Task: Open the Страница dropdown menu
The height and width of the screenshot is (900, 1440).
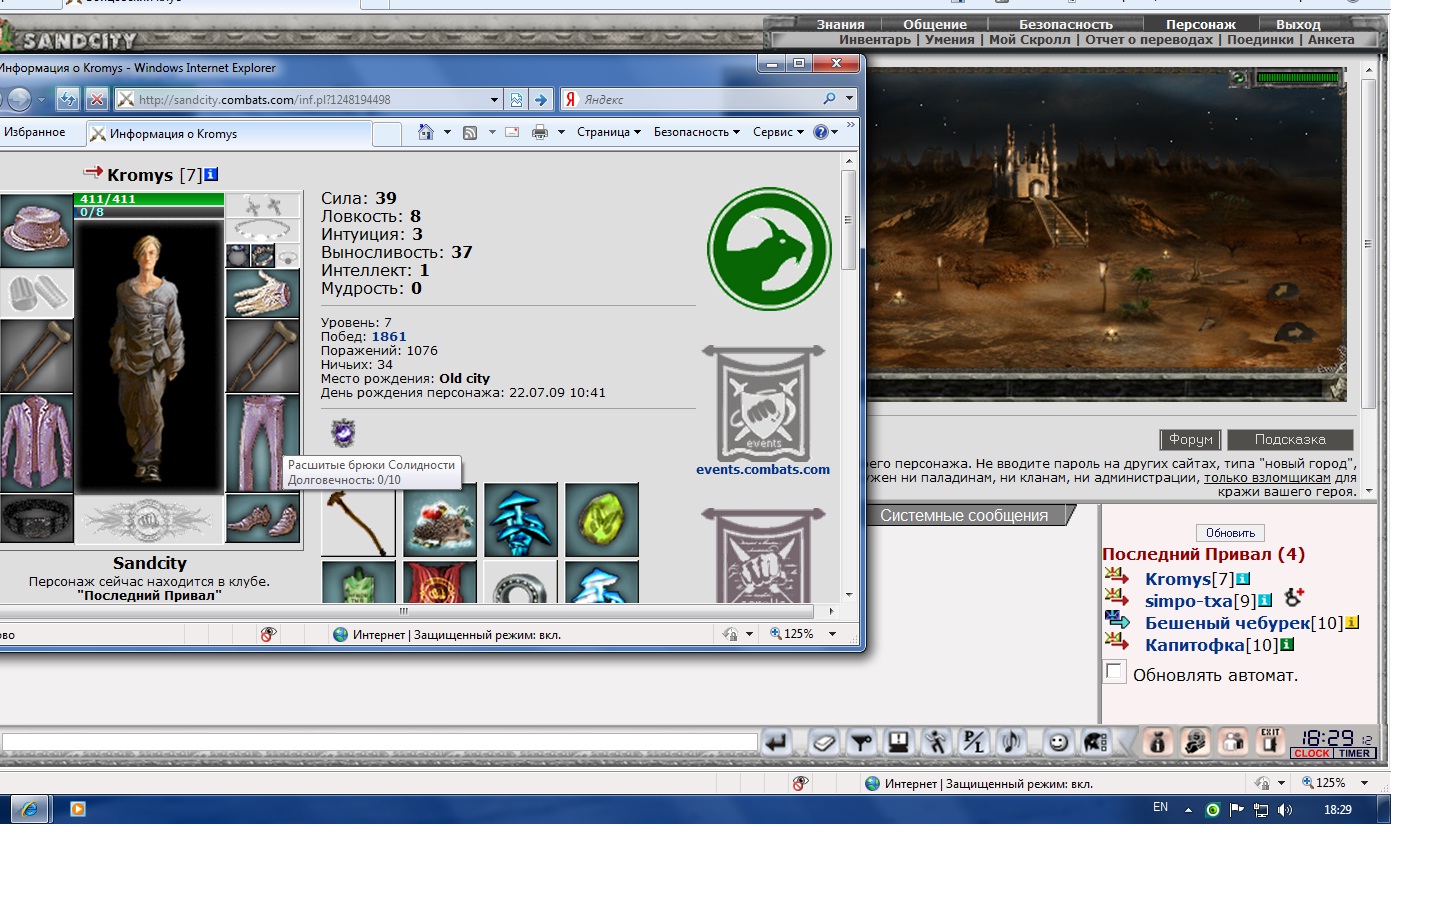Action: 609,132
